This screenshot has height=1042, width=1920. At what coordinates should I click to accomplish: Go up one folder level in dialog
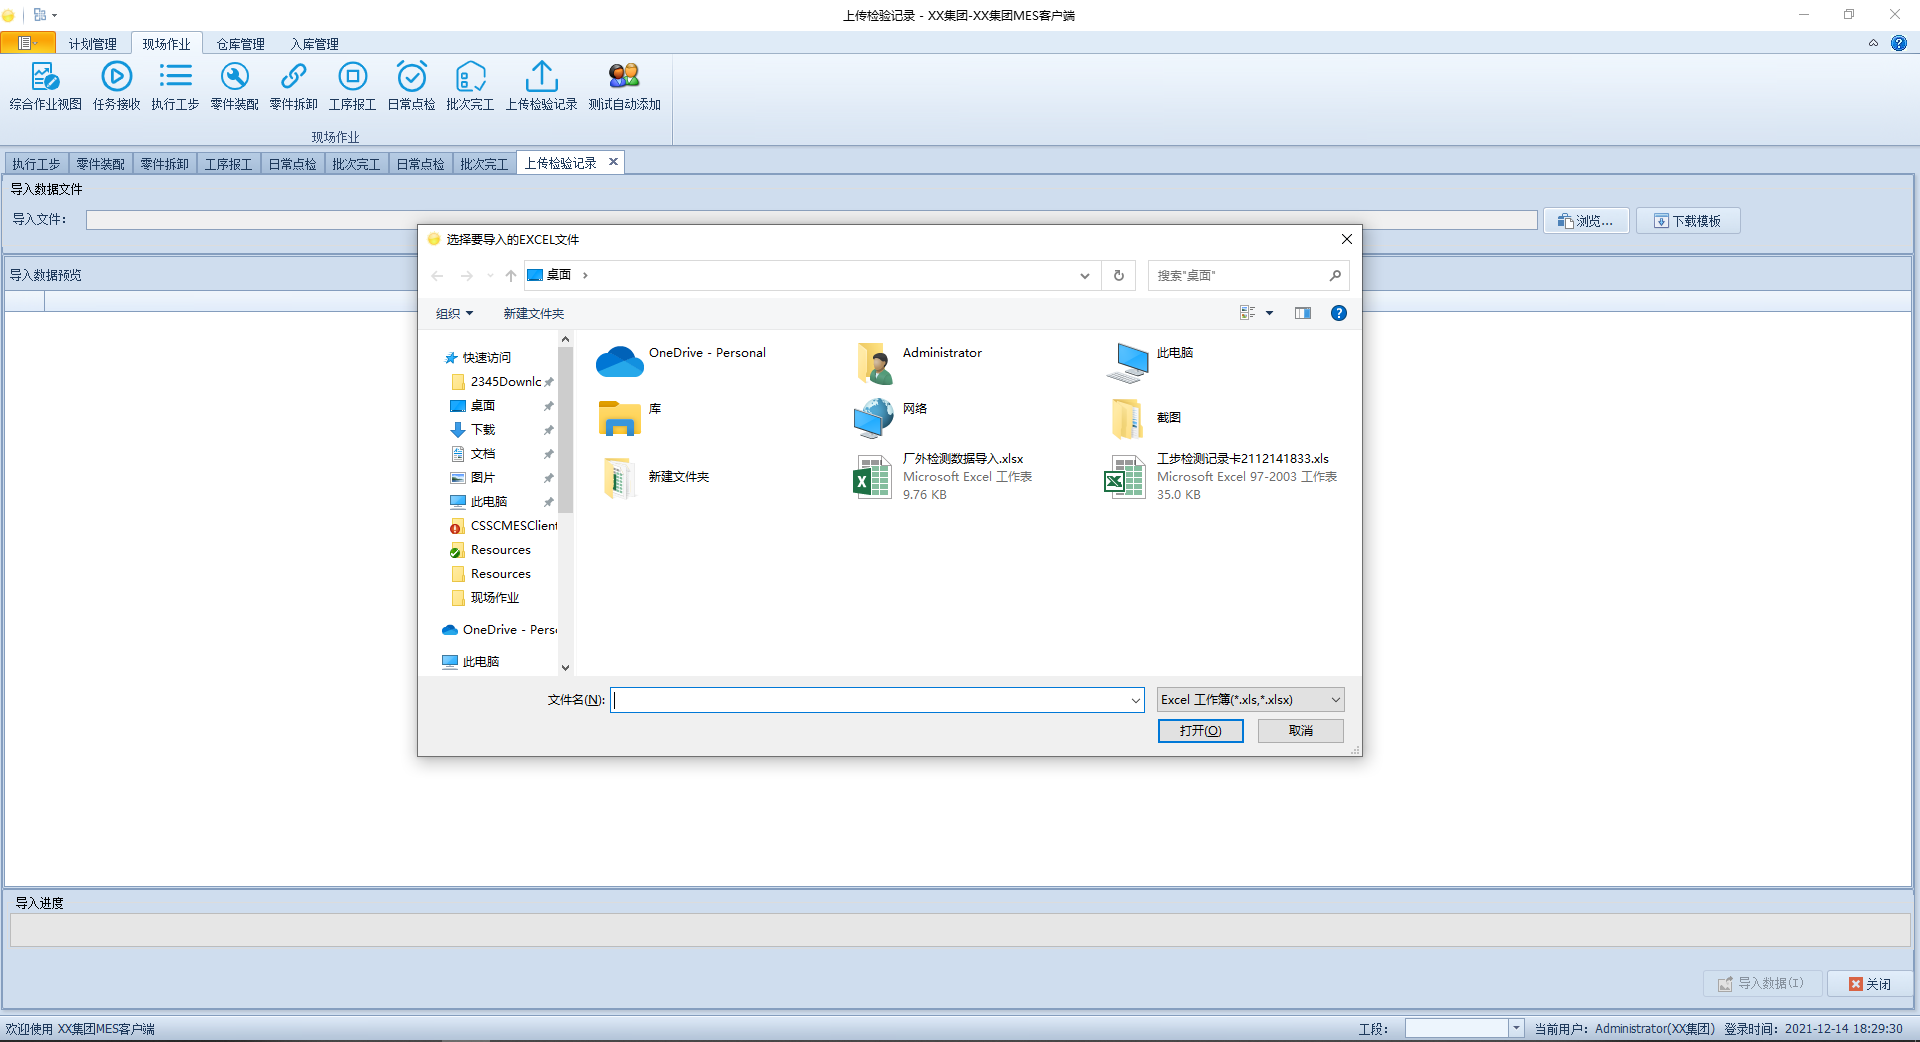click(x=510, y=275)
